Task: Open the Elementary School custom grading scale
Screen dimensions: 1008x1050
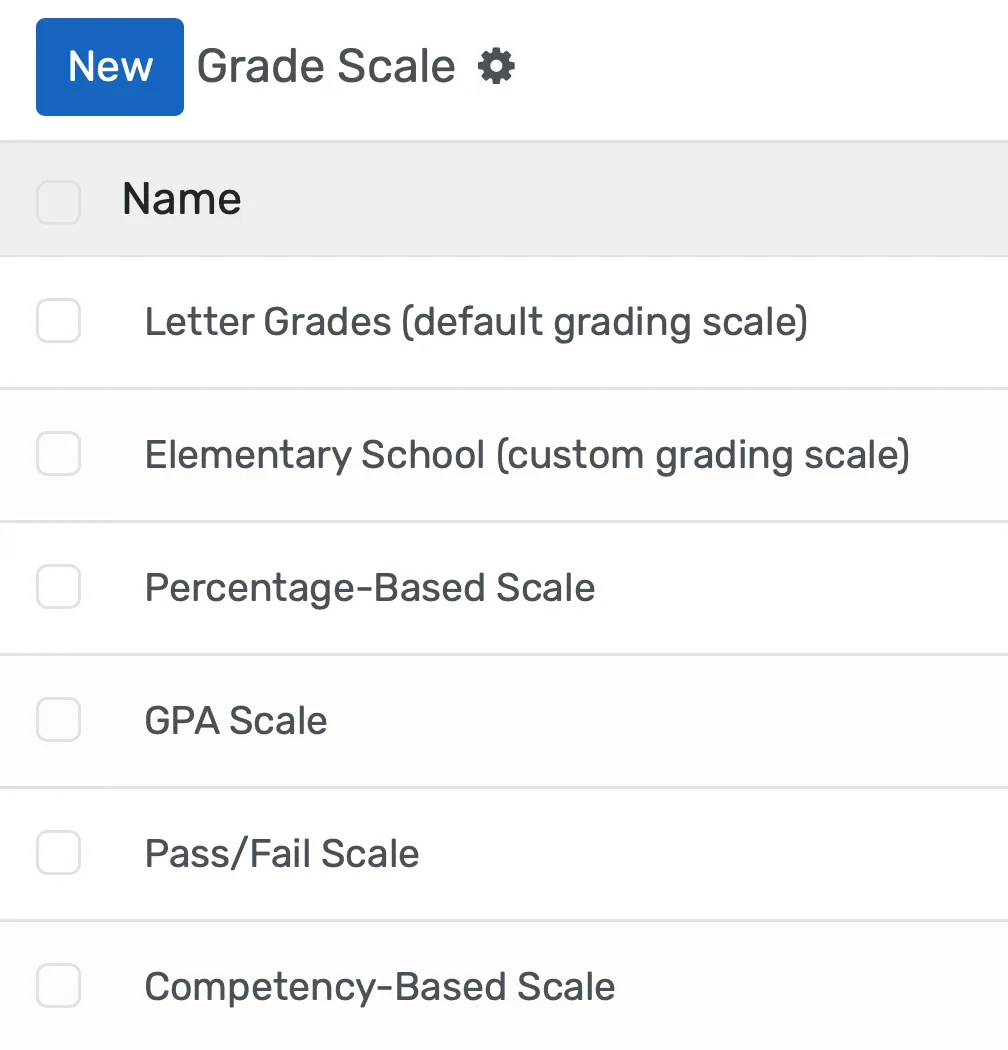Action: 528,454
